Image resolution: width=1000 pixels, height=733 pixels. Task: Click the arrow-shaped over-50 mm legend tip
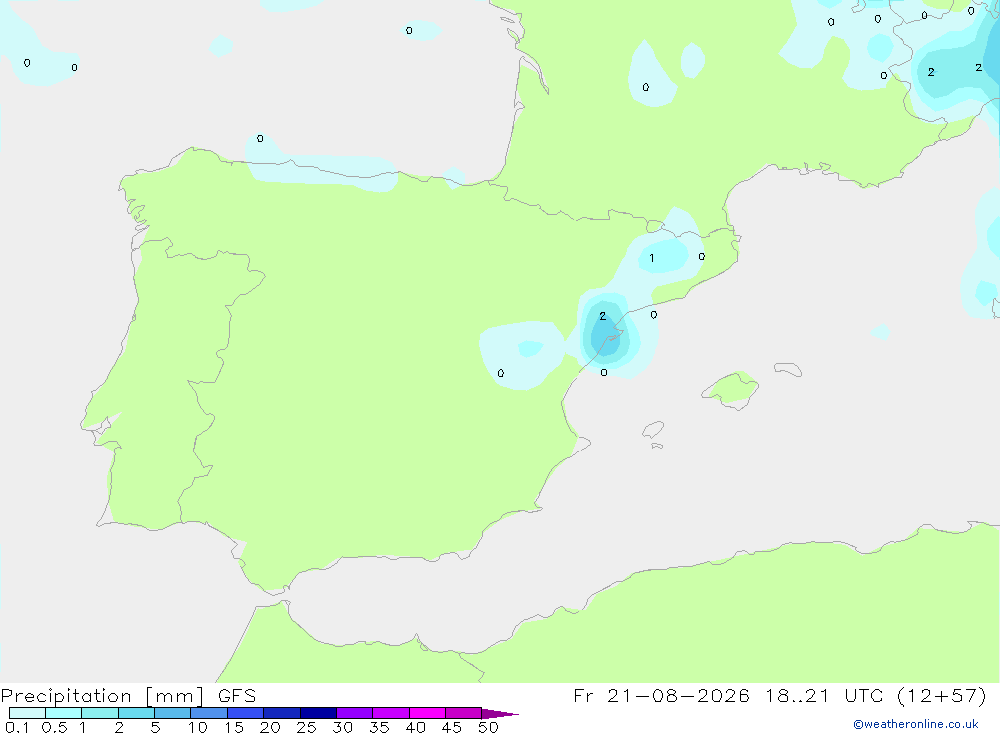[x=499, y=714]
